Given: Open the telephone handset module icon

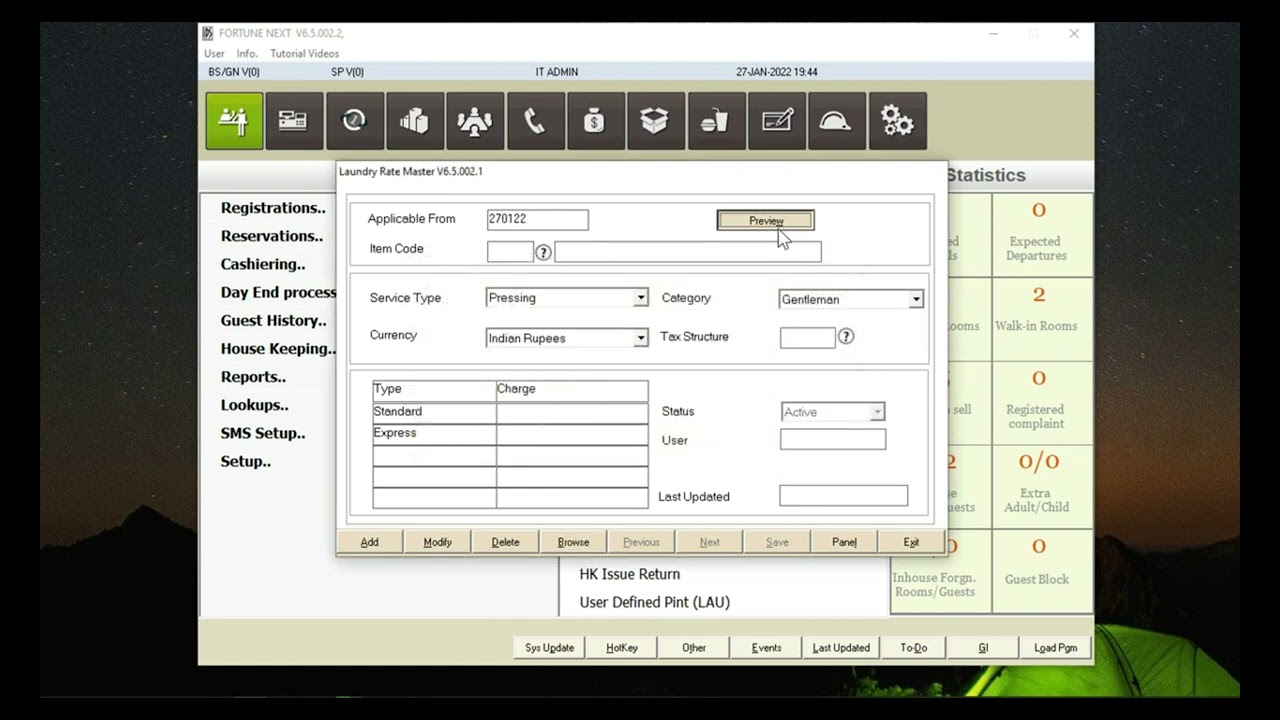Looking at the screenshot, I should tap(535, 121).
